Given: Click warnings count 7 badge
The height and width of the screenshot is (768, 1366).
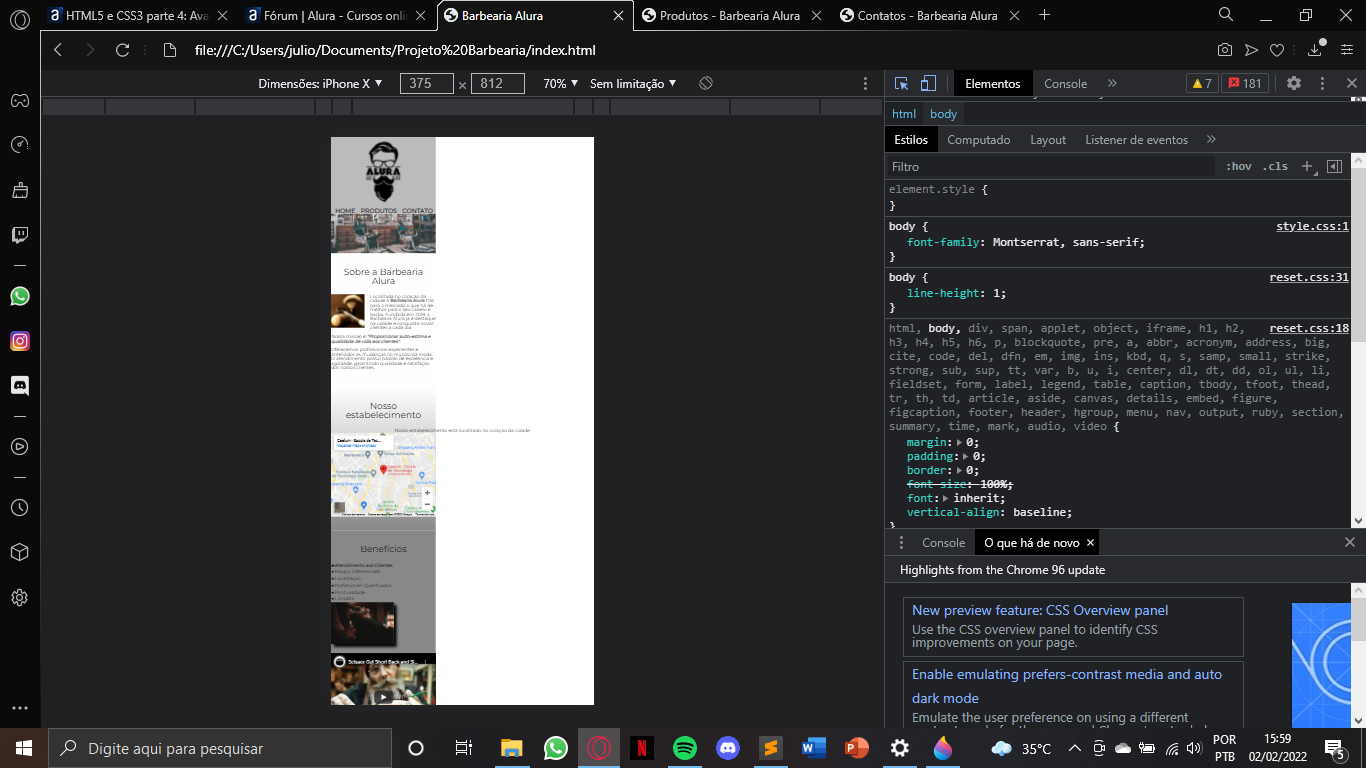Looking at the screenshot, I should [x=1202, y=84].
